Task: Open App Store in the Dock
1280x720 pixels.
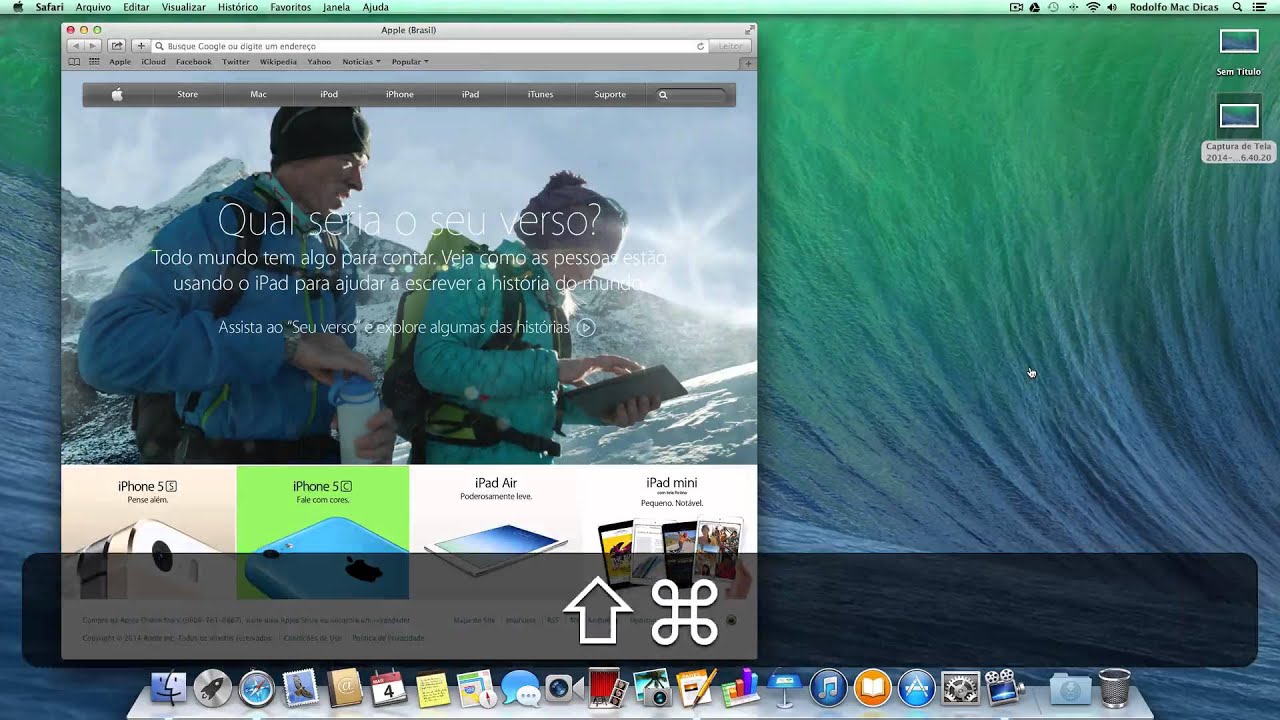Action: pos(916,688)
